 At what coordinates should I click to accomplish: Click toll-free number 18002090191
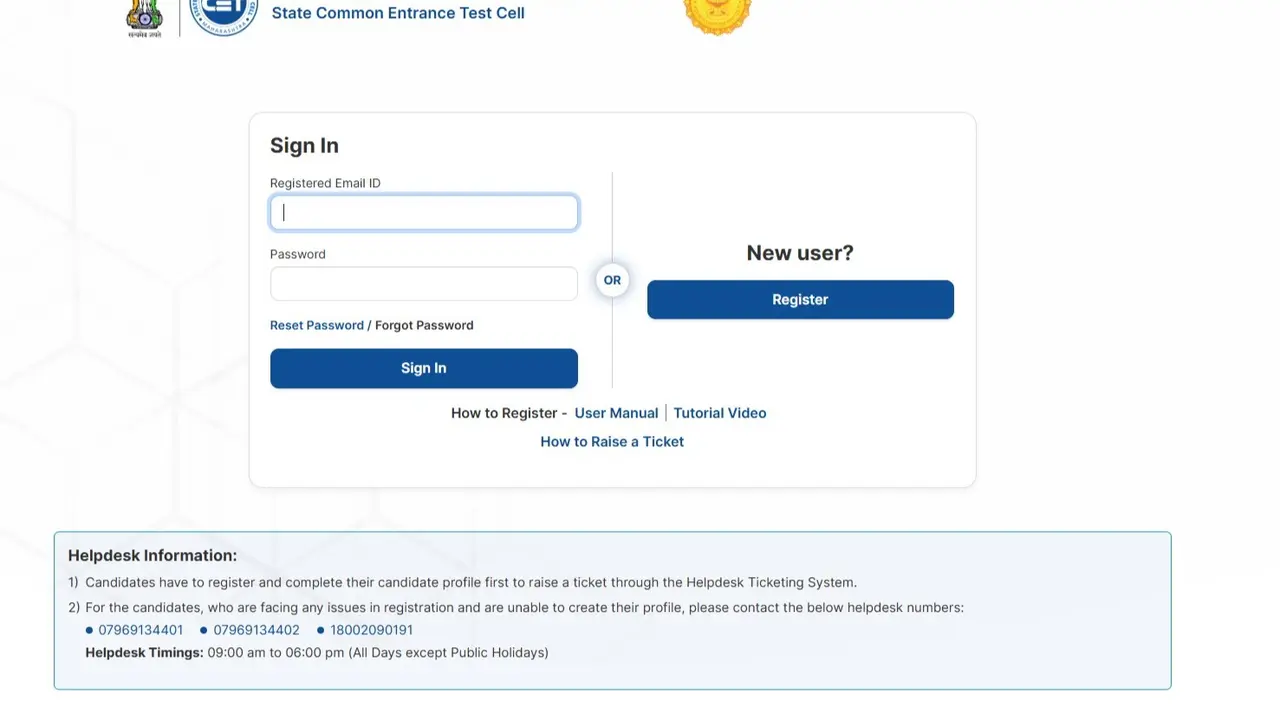[x=370, y=630]
